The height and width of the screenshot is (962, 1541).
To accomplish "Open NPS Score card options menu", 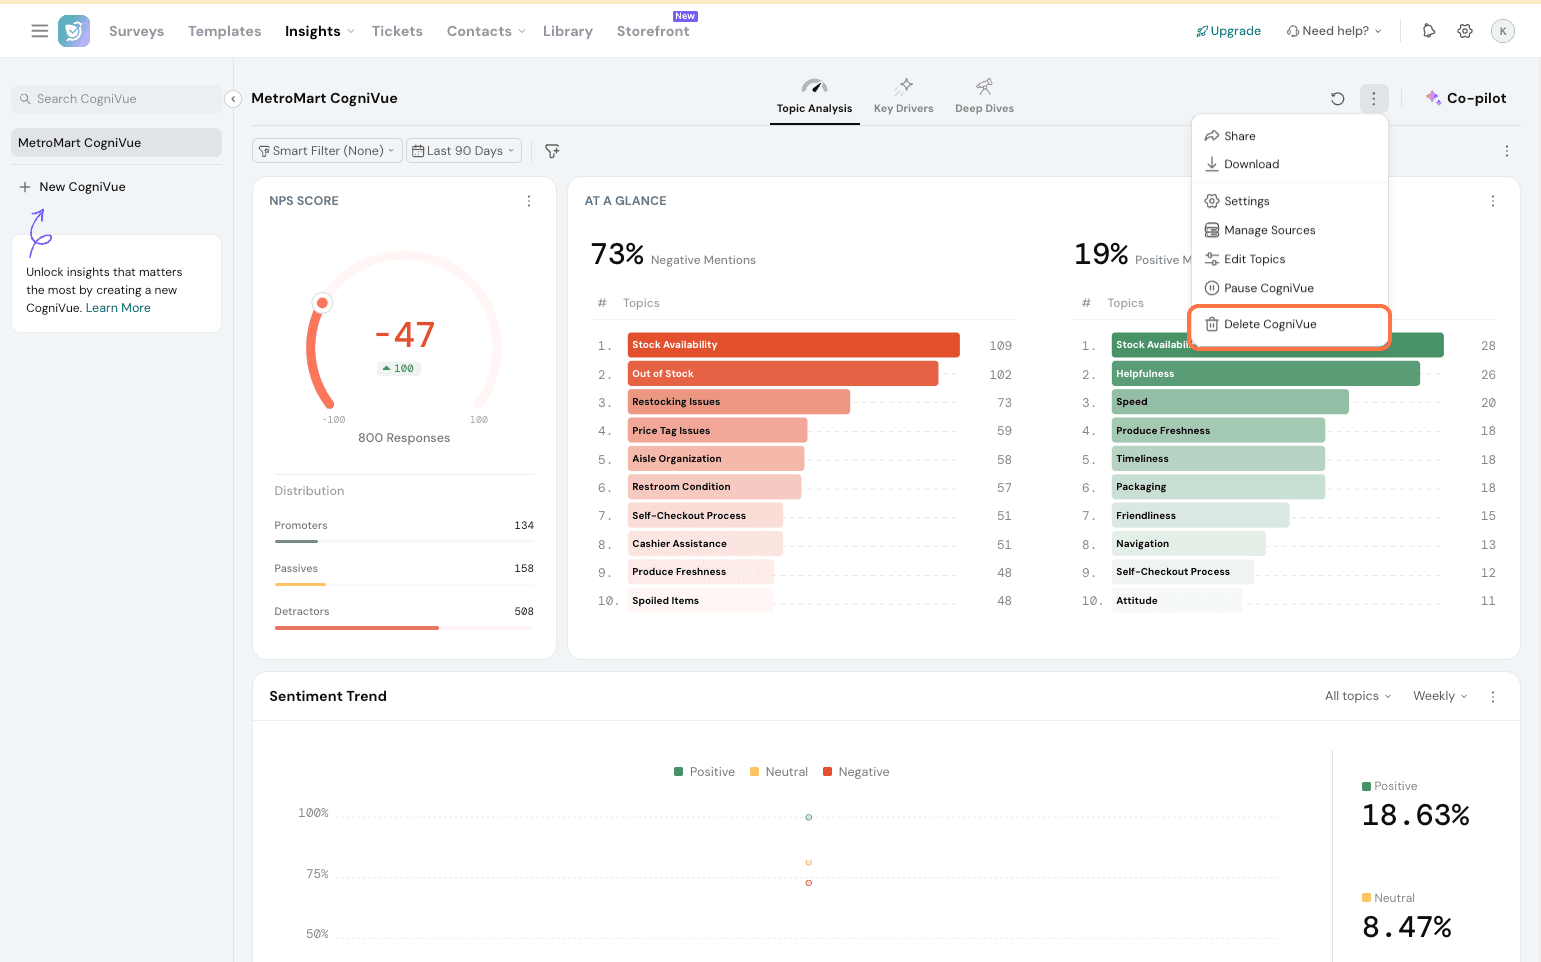I will click(529, 201).
